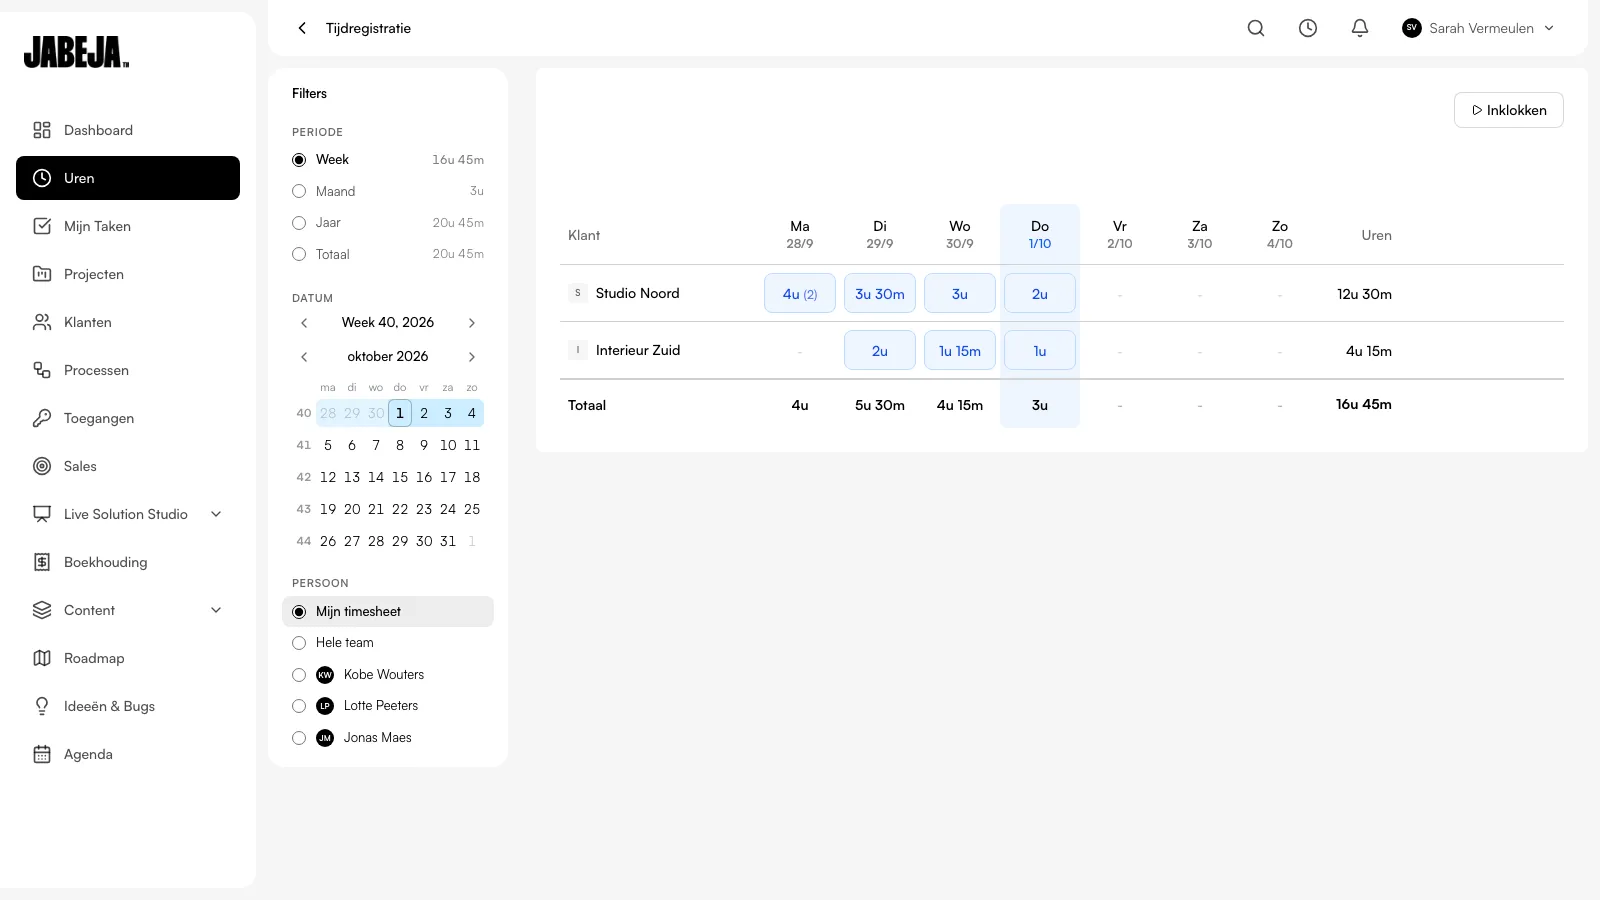Image resolution: width=1600 pixels, height=900 pixels.
Task: Click the clock history icon in header
Action: pyautogui.click(x=1308, y=28)
